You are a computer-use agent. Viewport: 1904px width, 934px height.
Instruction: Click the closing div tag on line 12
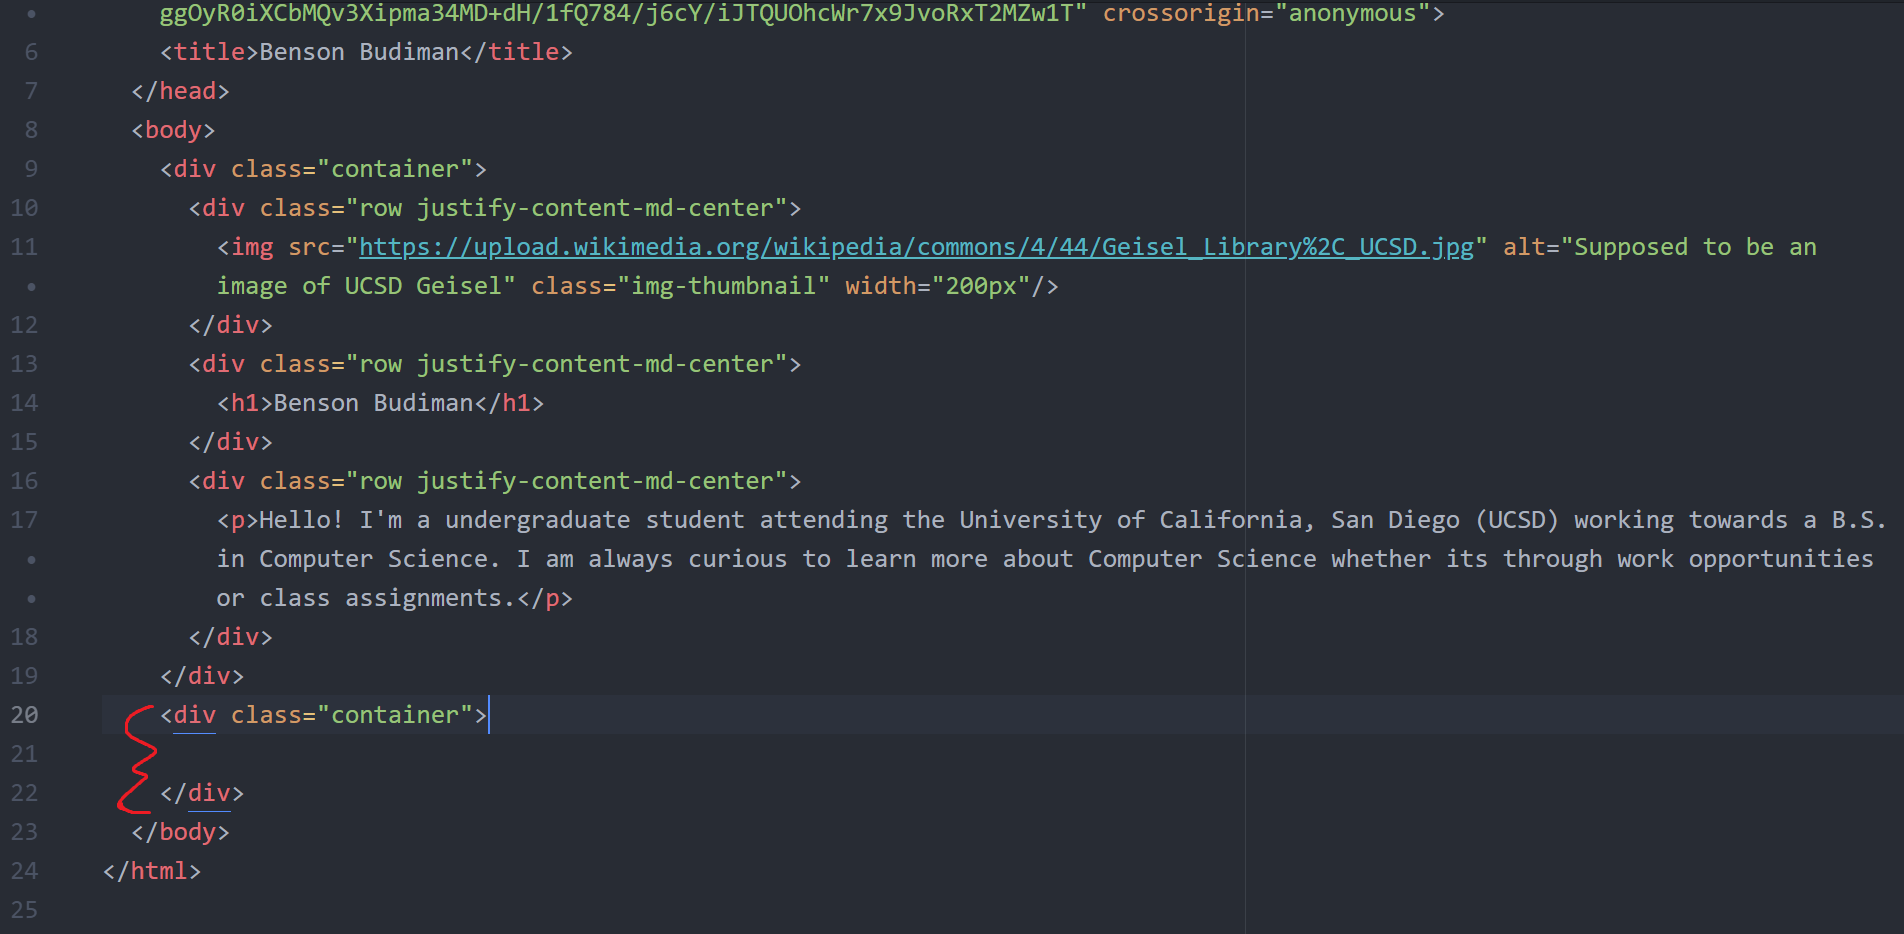(x=230, y=325)
